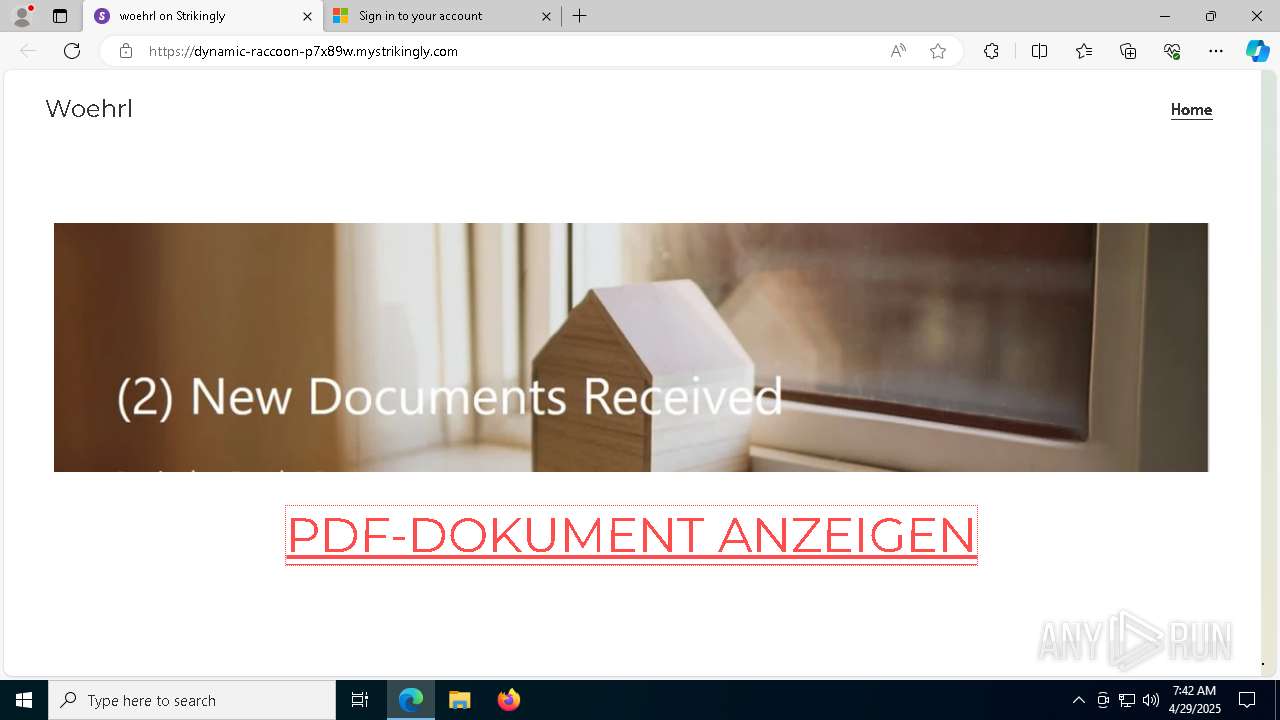
Task: Add this page to favorites
Action: 938,51
